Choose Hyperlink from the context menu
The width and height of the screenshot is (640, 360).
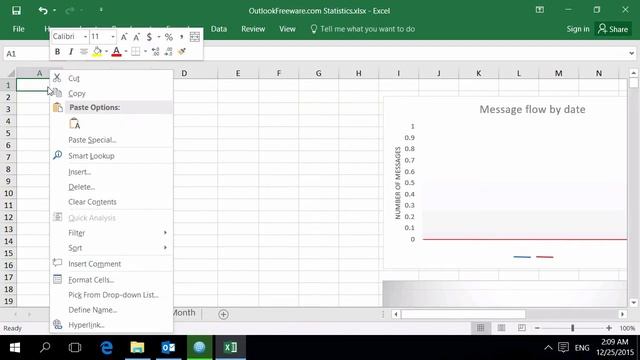111,325
